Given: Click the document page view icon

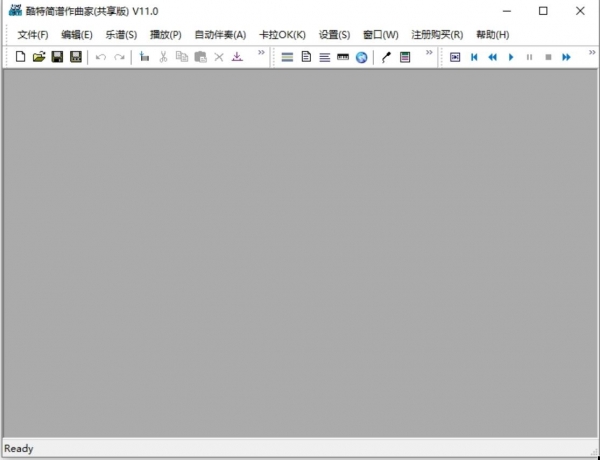Looking at the screenshot, I should click(x=306, y=57).
